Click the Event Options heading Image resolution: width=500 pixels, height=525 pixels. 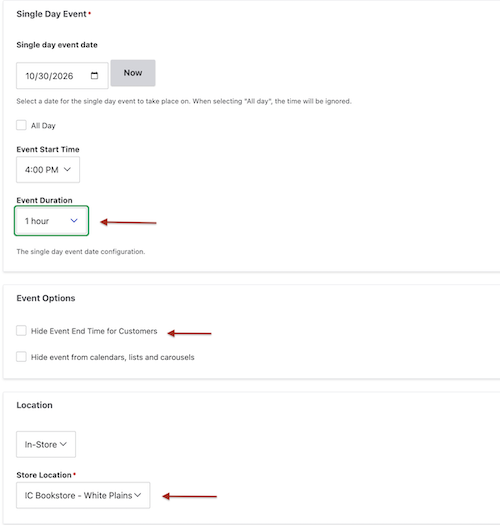point(46,298)
